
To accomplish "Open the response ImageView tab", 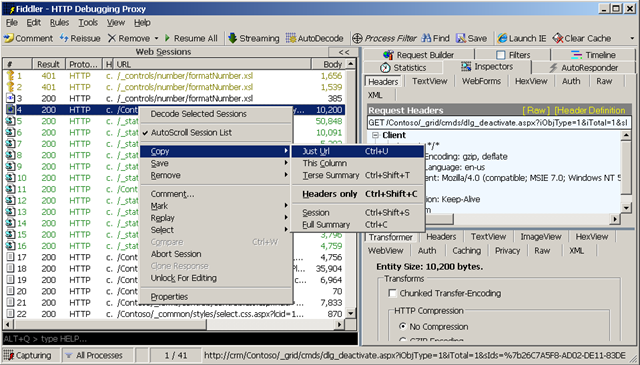I will (541, 237).
